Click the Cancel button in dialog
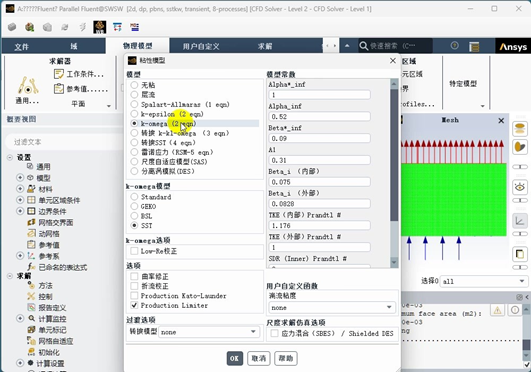 [259, 358]
